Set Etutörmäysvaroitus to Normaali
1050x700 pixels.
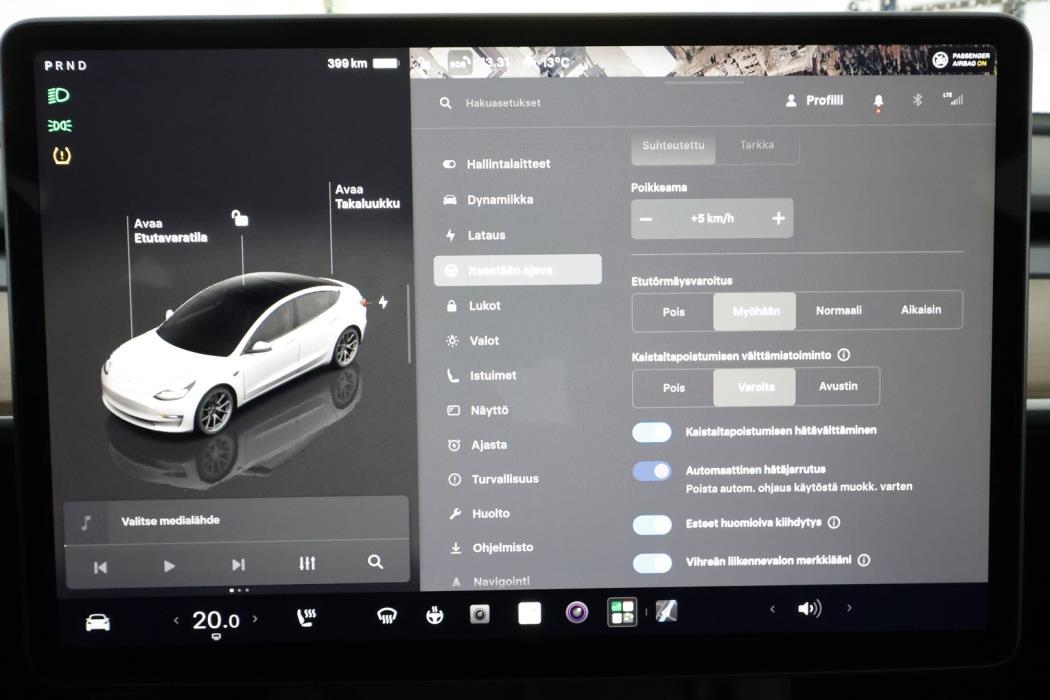coord(838,311)
